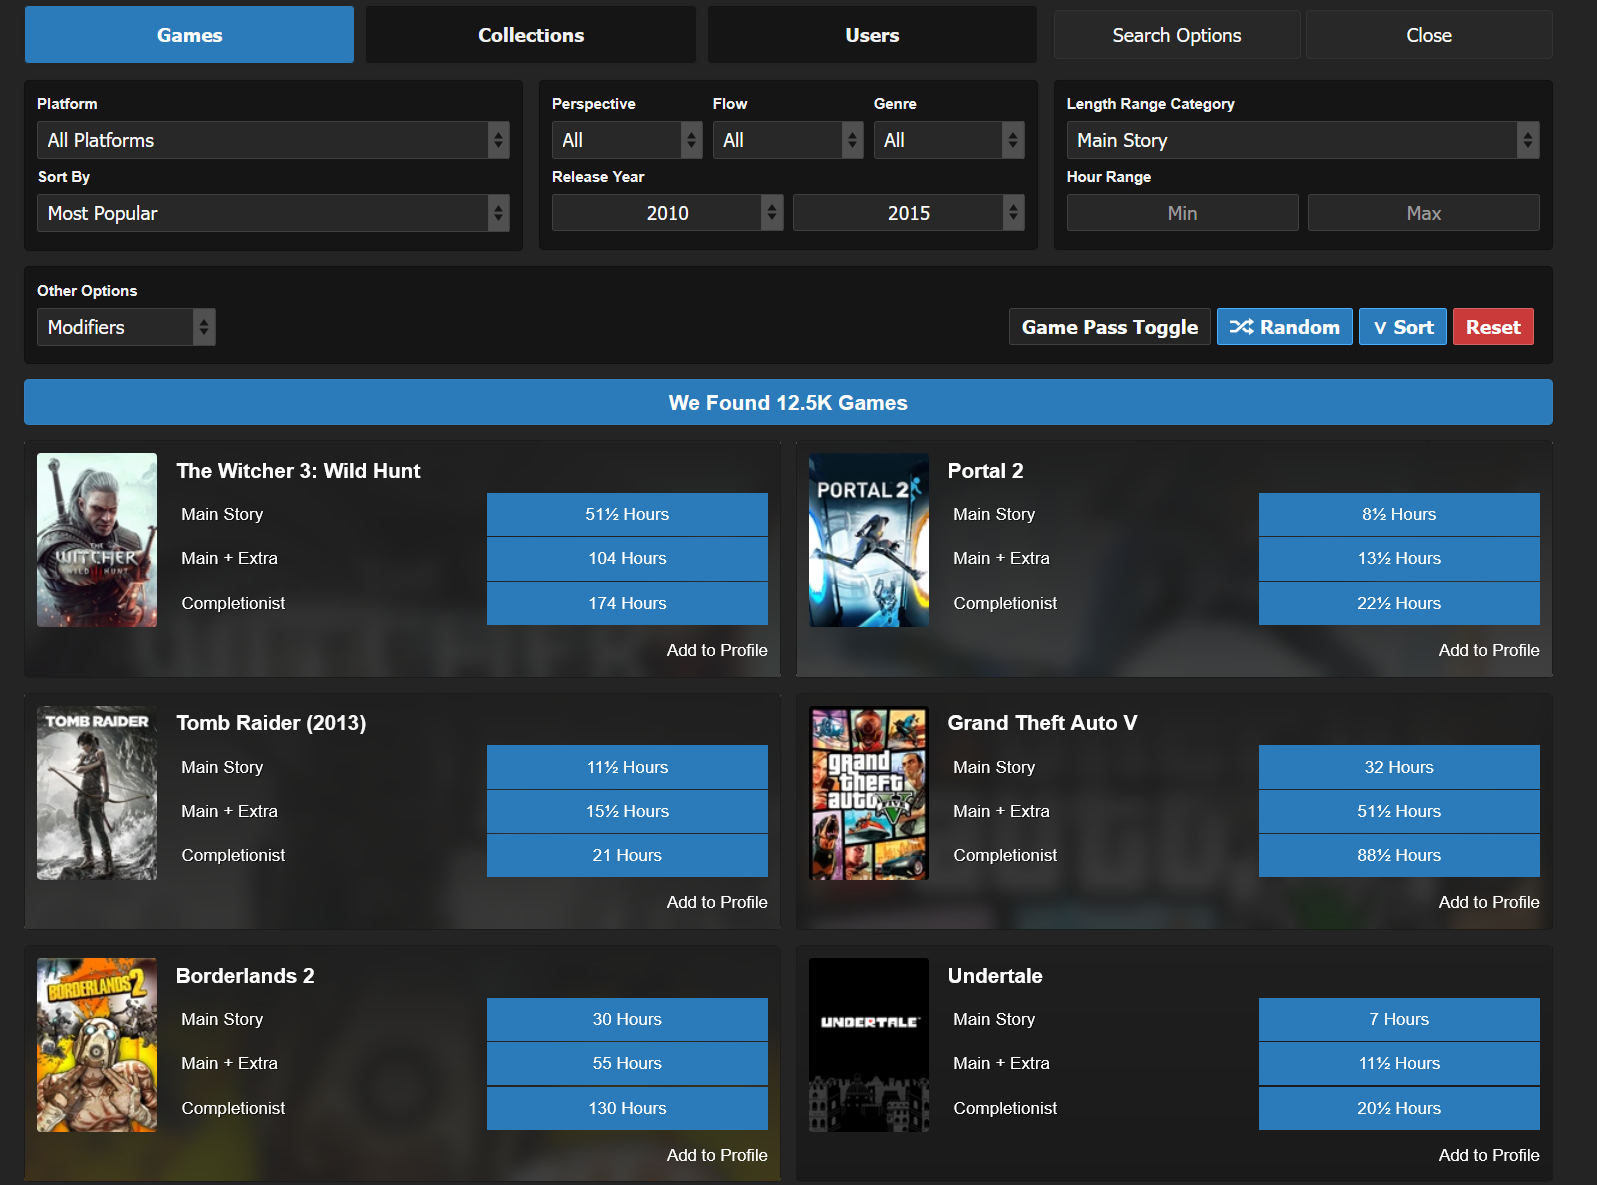Open the Length Range Category dropdown
This screenshot has height=1185, width=1597.
(1303, 140)
